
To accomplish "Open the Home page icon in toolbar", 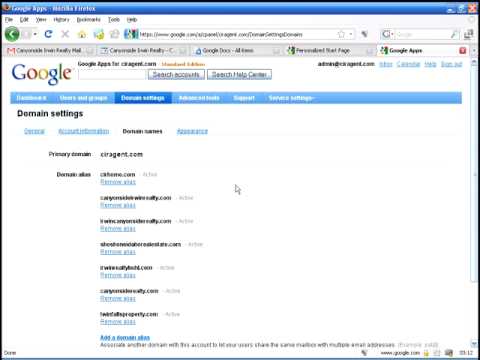I will click(82, 34).
